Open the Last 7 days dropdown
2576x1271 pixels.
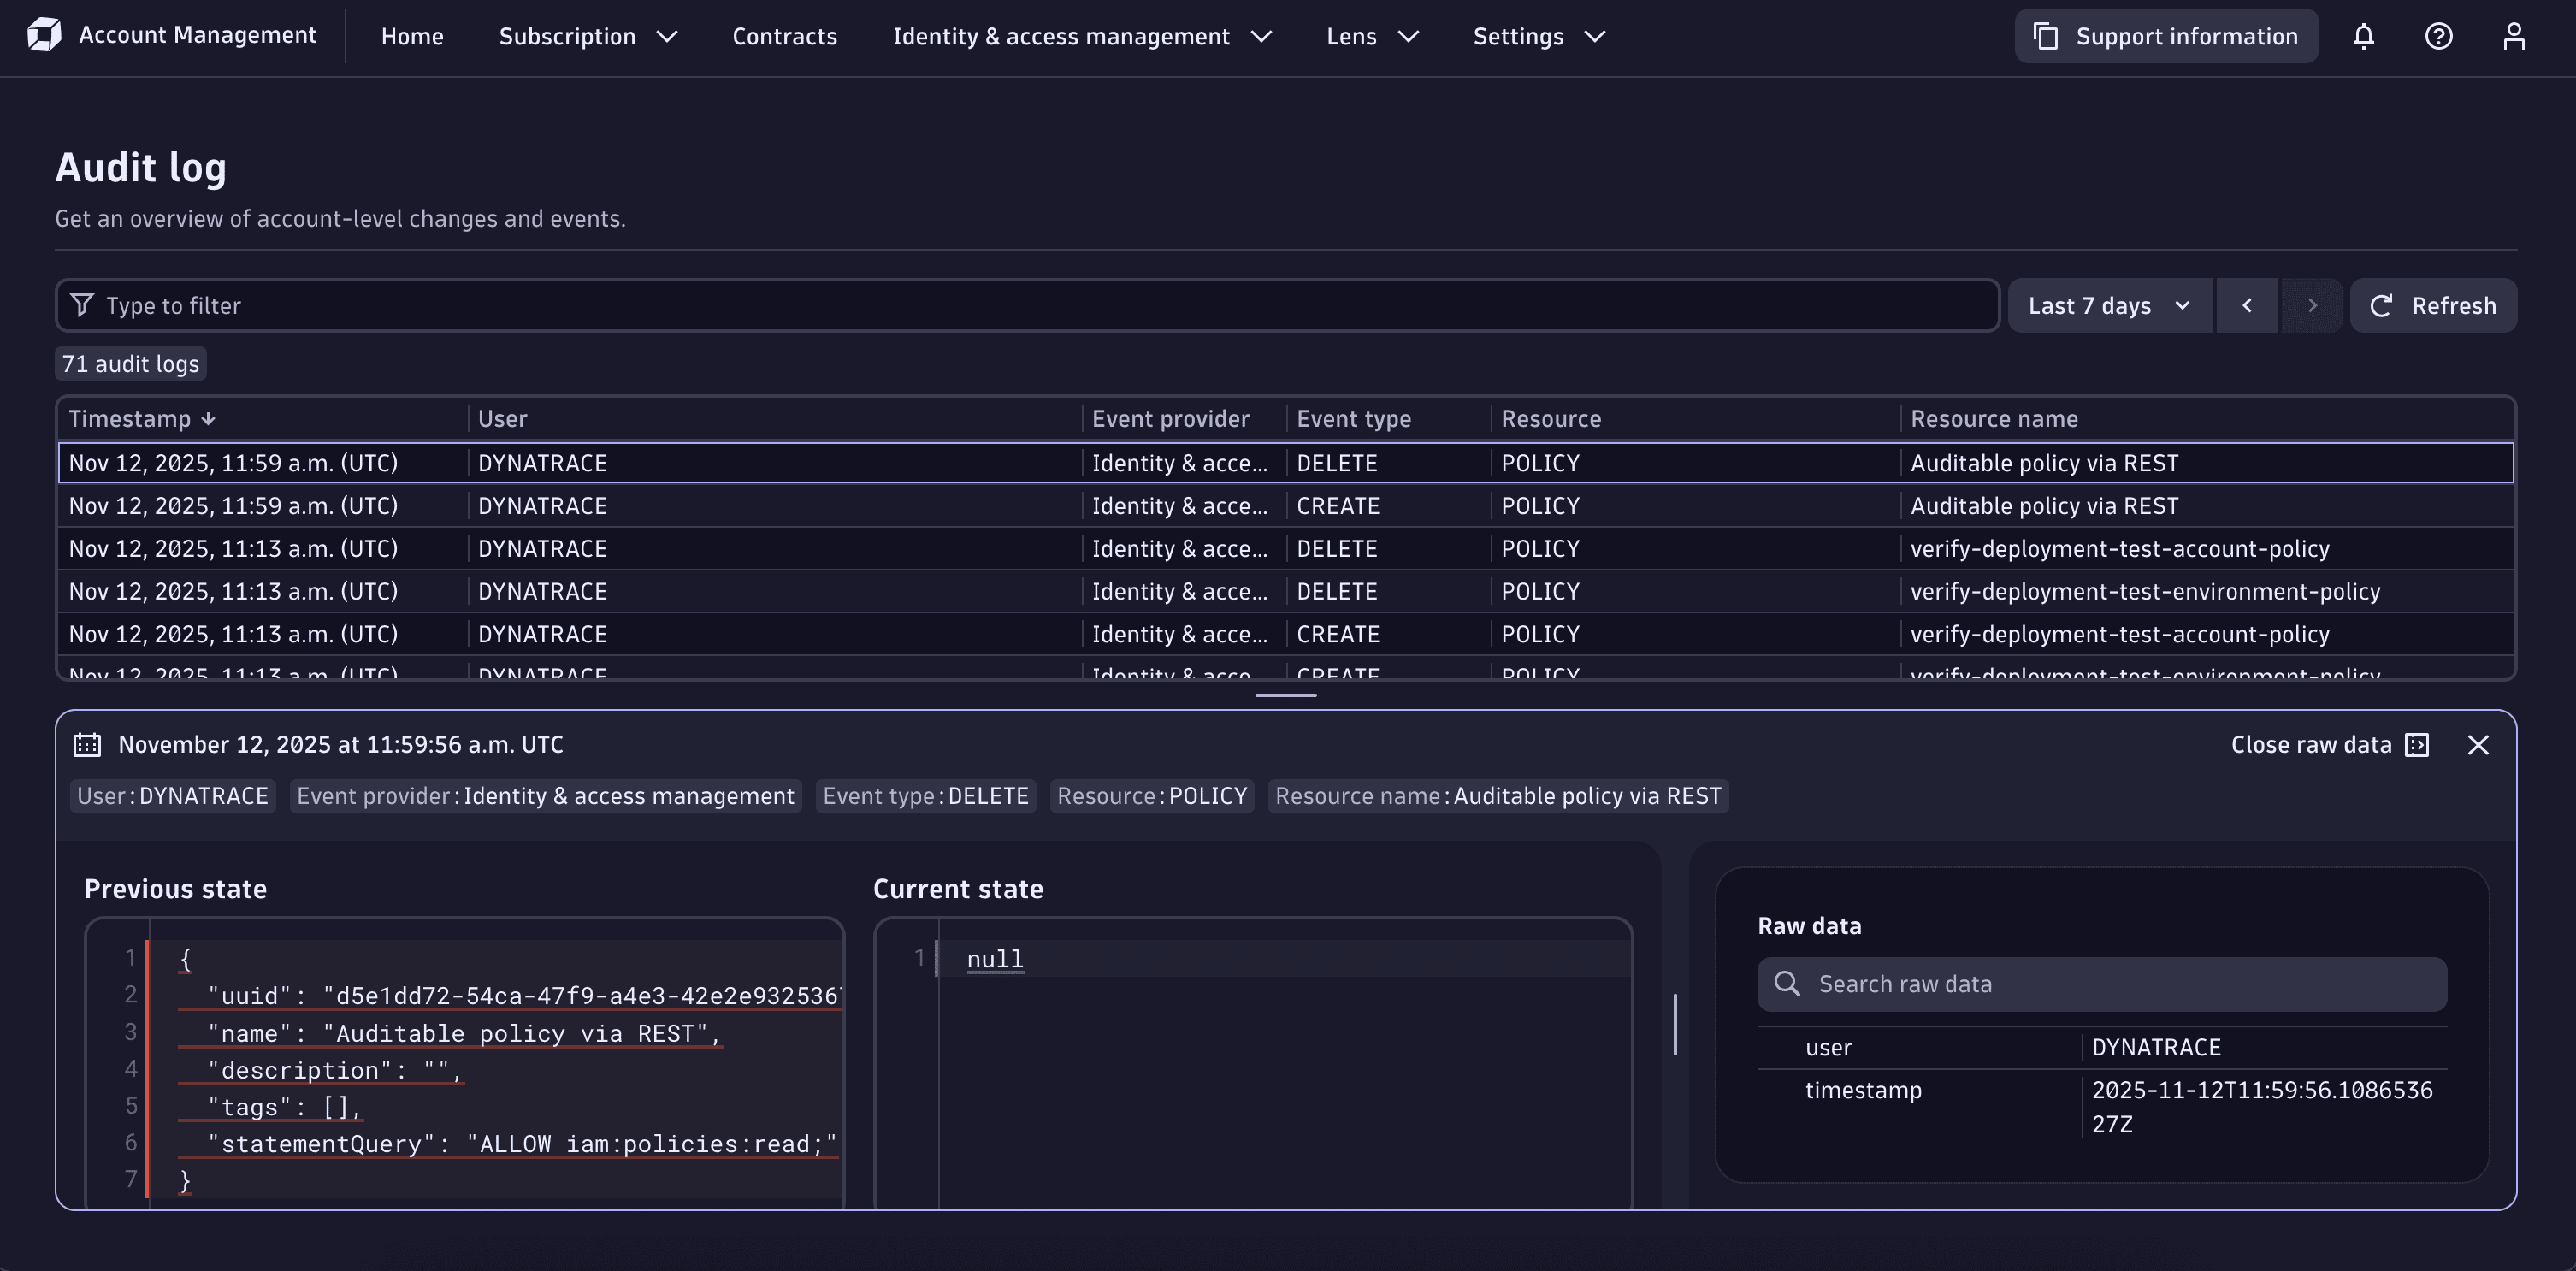[x=2109, y=305]
